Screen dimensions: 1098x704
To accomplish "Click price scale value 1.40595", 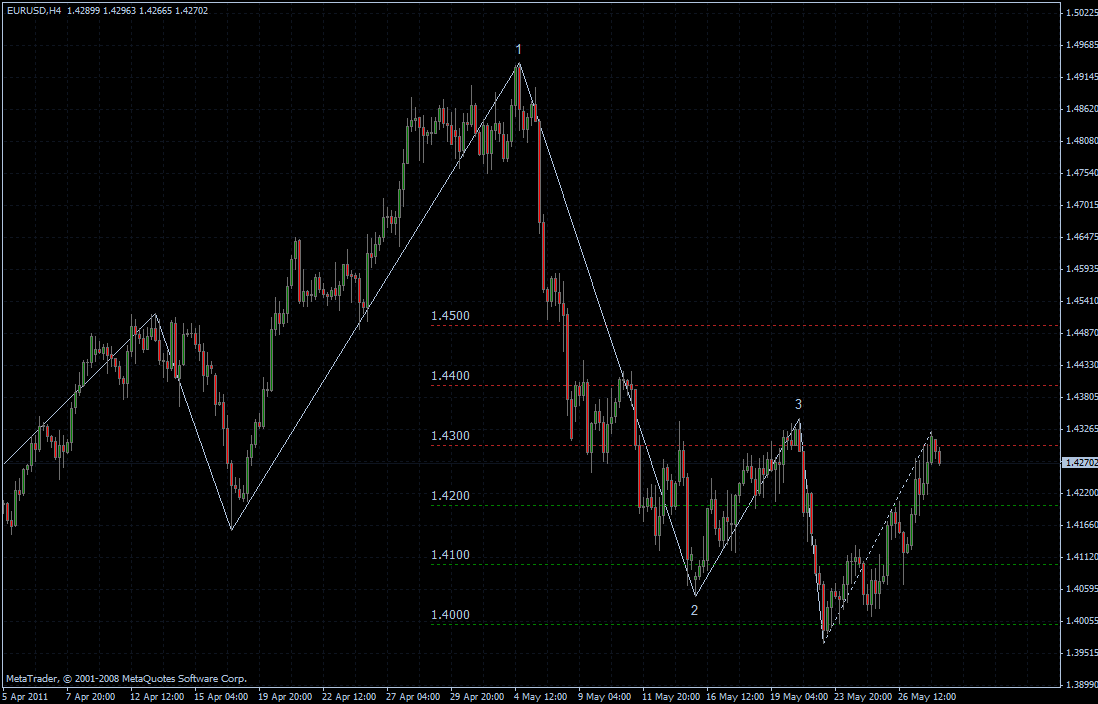I will [x=1082, y=589].
